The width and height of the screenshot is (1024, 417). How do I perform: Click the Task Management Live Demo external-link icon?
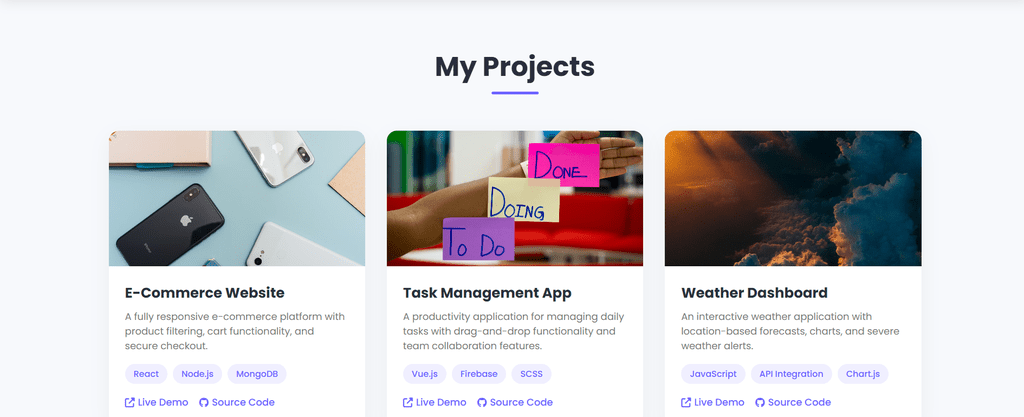(408, 402)
